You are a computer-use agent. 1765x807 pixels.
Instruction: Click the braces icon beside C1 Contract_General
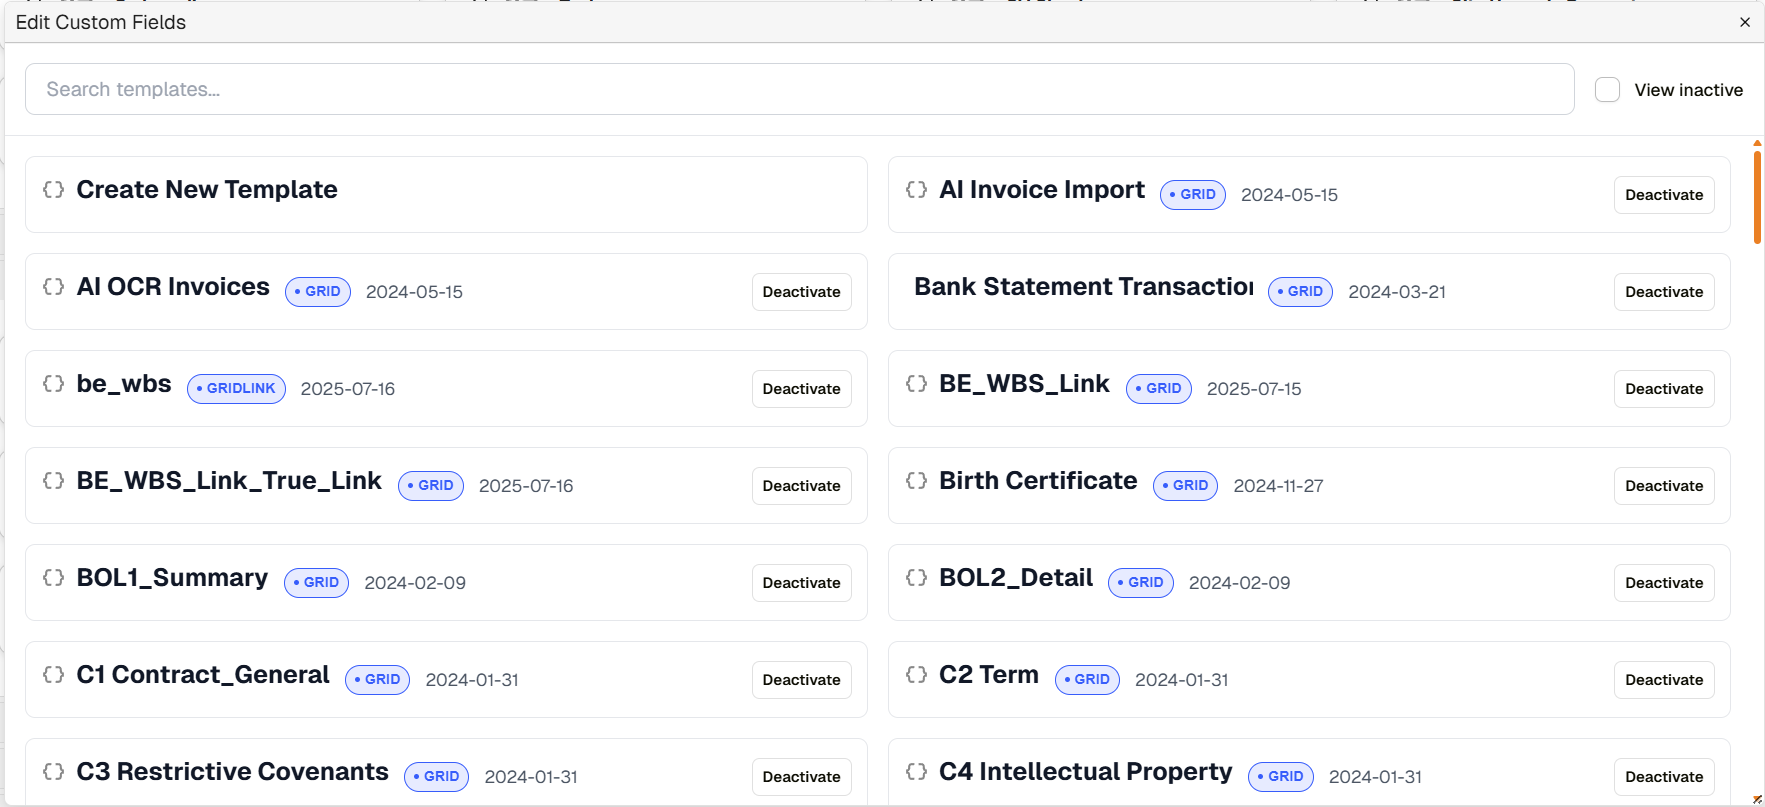54,675
